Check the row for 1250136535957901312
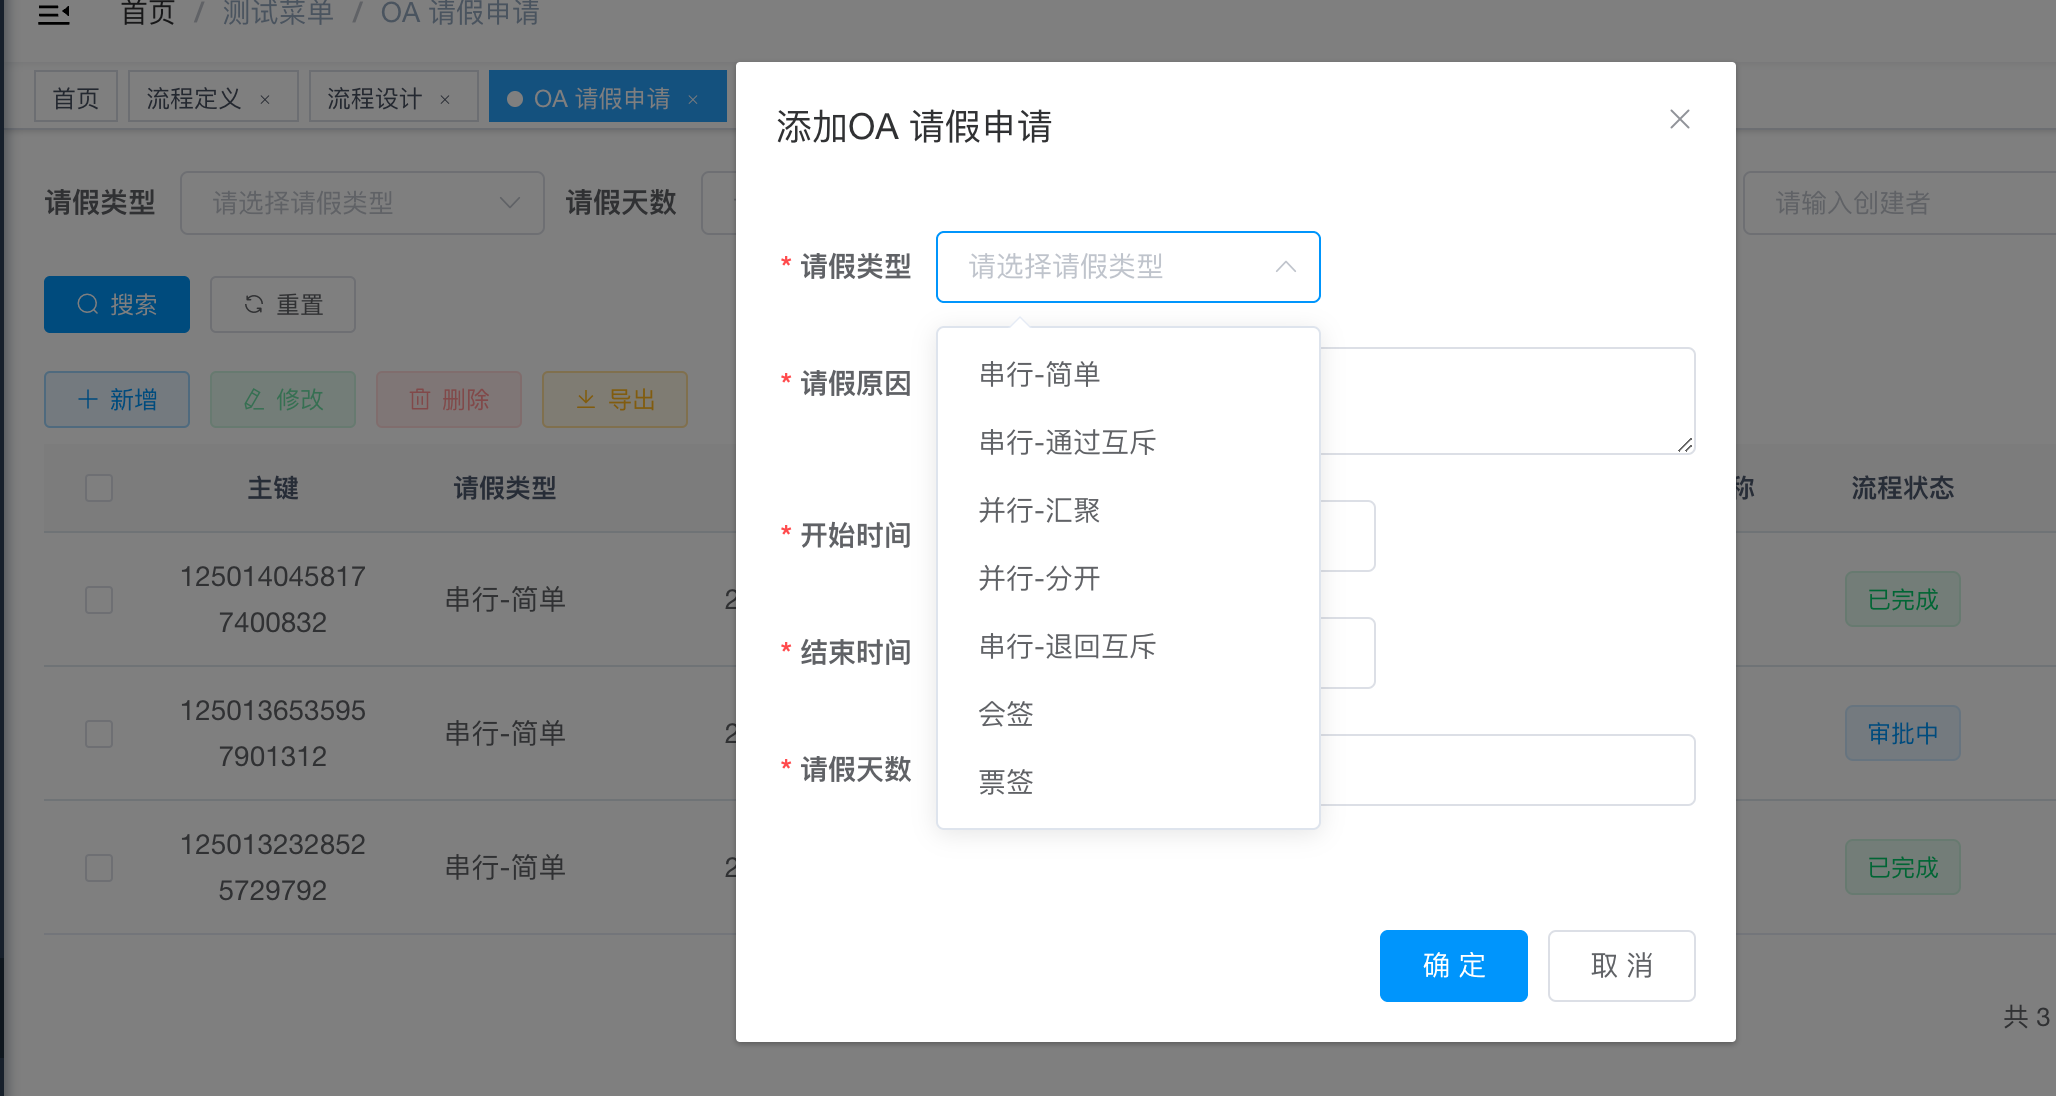Screen dimensions: 2056x1096 click(99, 734)
